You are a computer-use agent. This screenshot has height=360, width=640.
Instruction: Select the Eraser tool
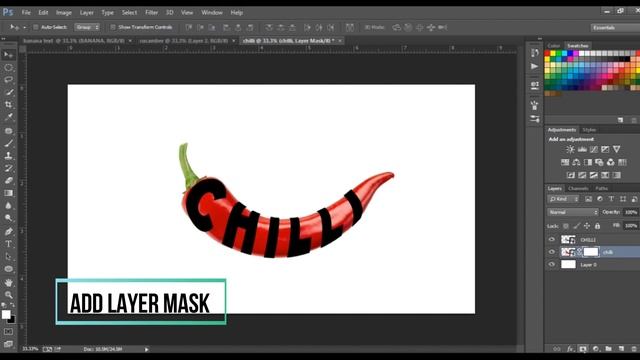tap(8, 180)
